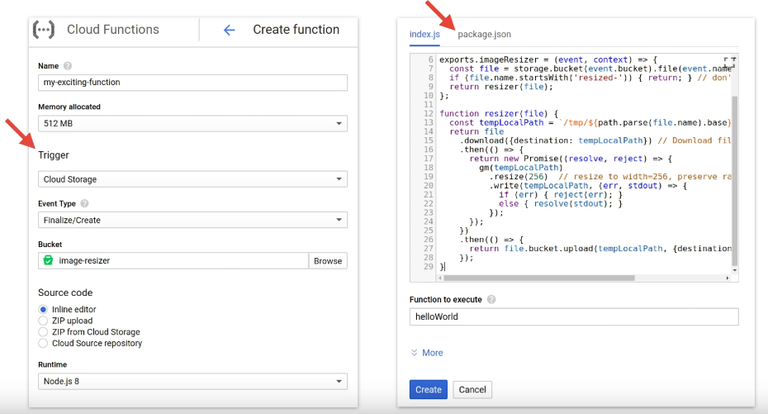Select the Cloud Source repository radio button
Image resolution: width=768 pixels, height=414 pixels.
43,343
